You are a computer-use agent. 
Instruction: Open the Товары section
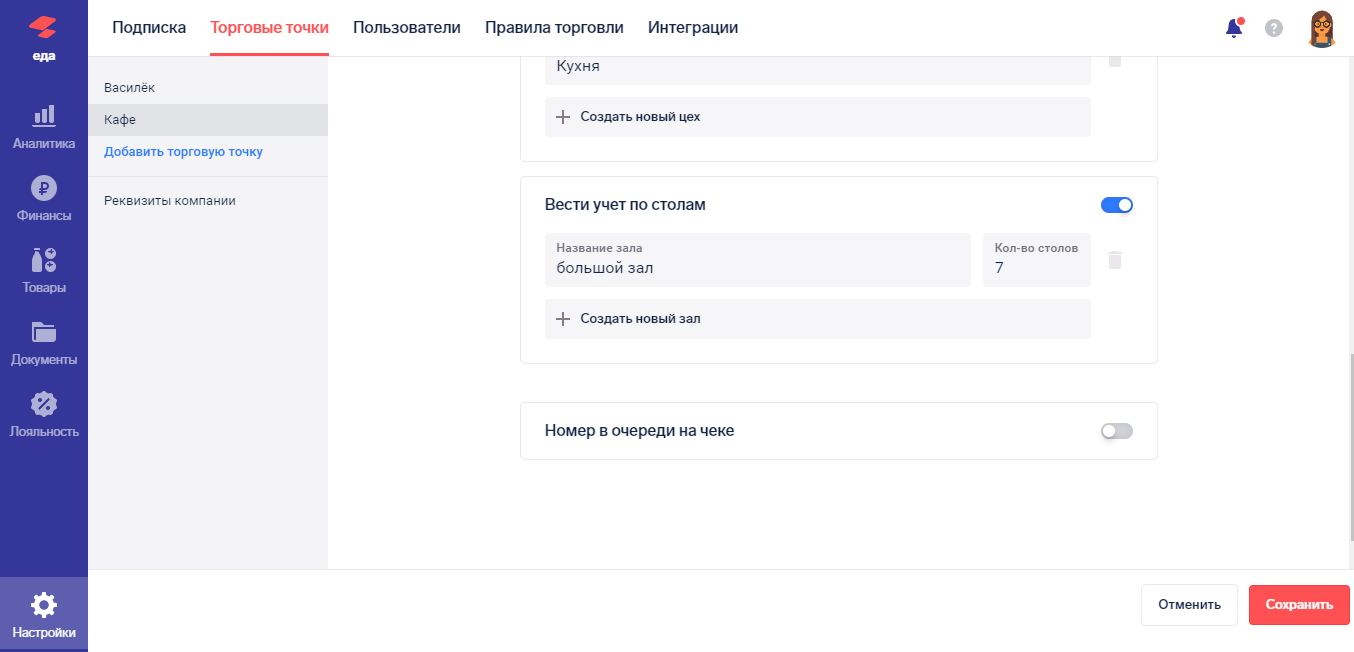click(44, 271)
